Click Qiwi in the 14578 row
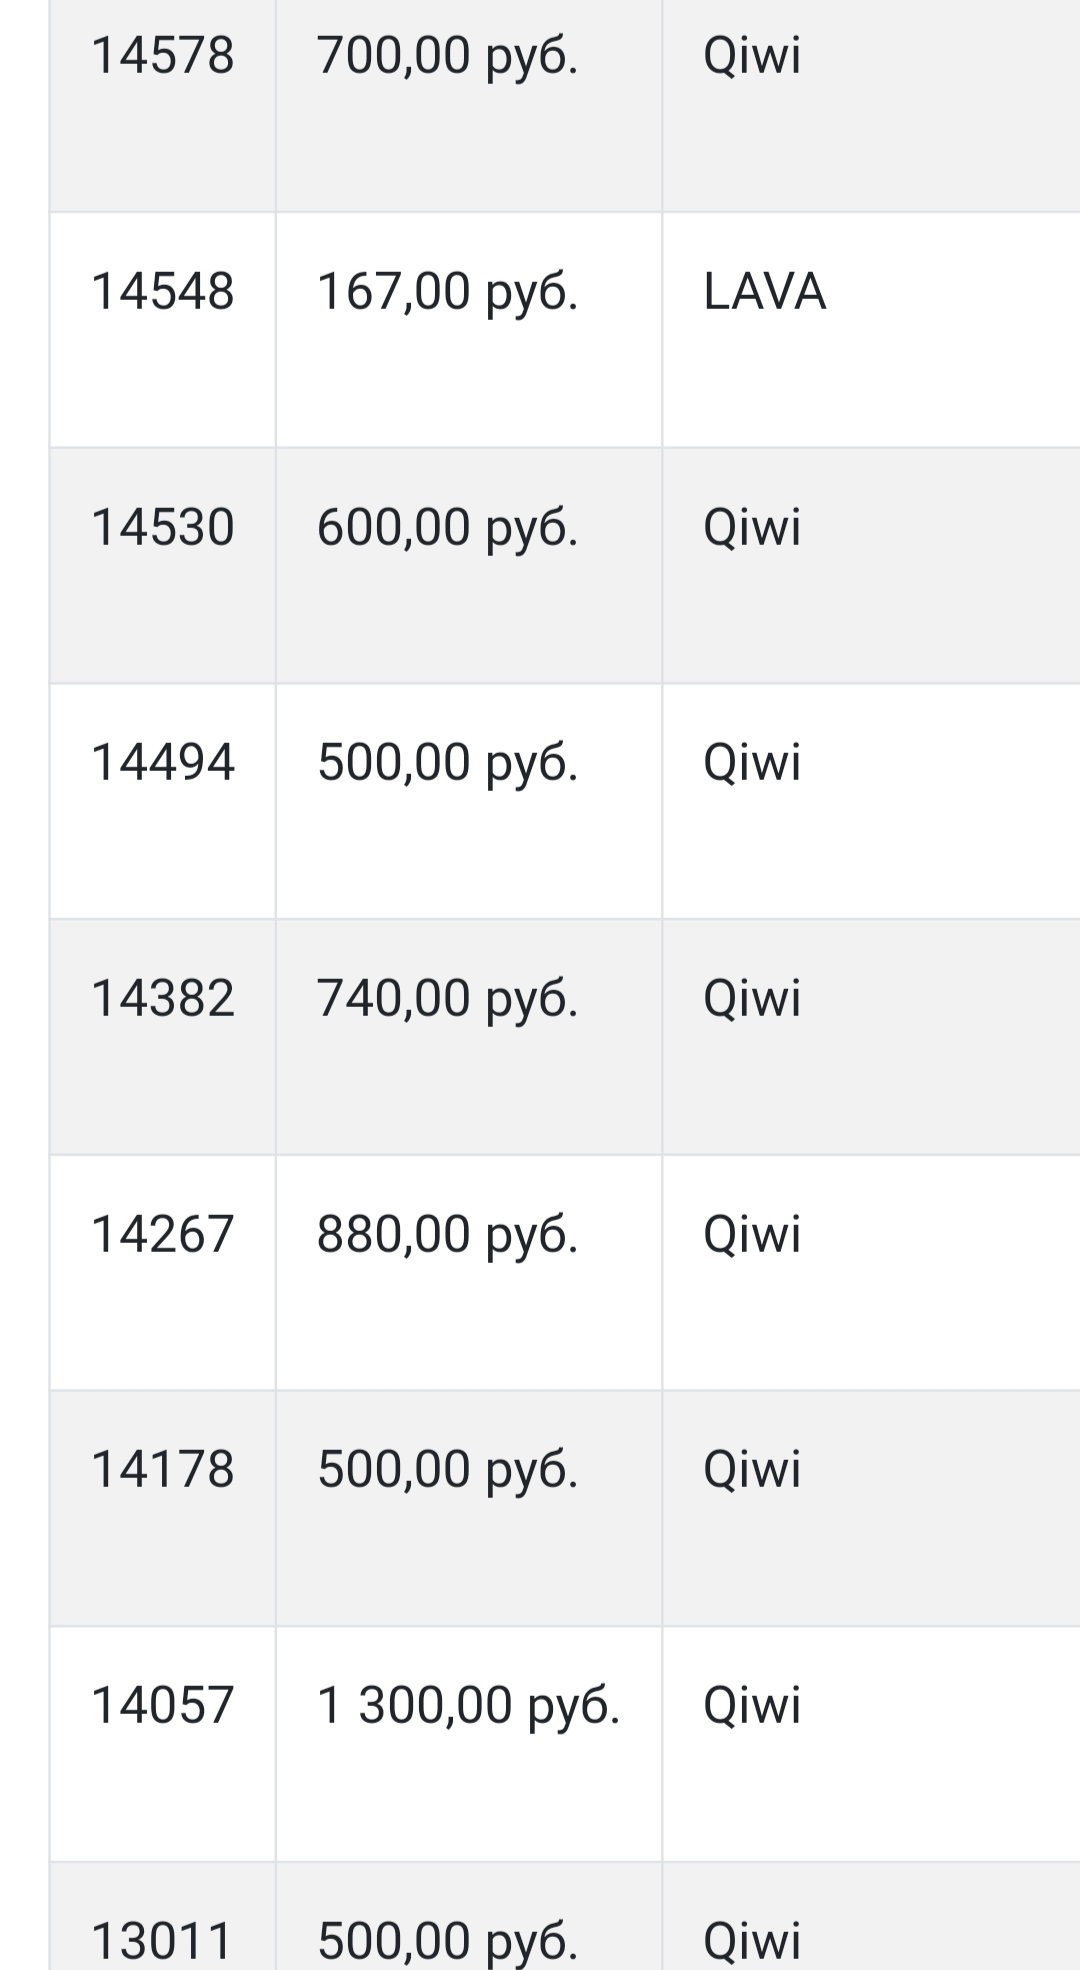The image size is (1080, 1970). (752, 56)
